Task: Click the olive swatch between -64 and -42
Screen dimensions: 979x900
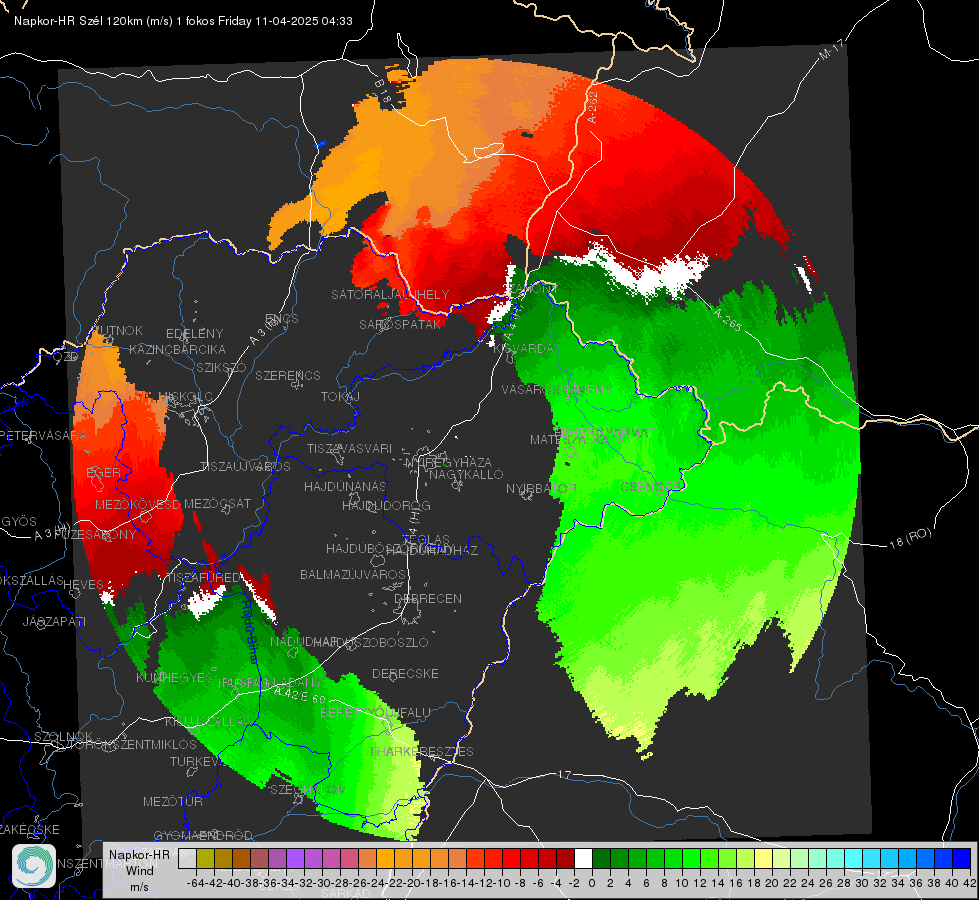Action: coord(205,858)
